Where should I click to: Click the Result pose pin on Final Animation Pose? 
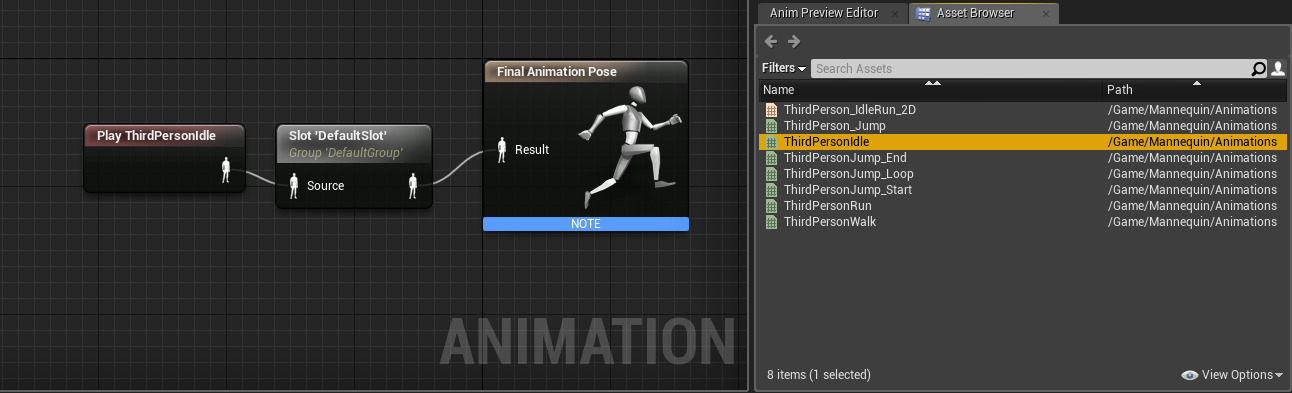coord(503,149)
